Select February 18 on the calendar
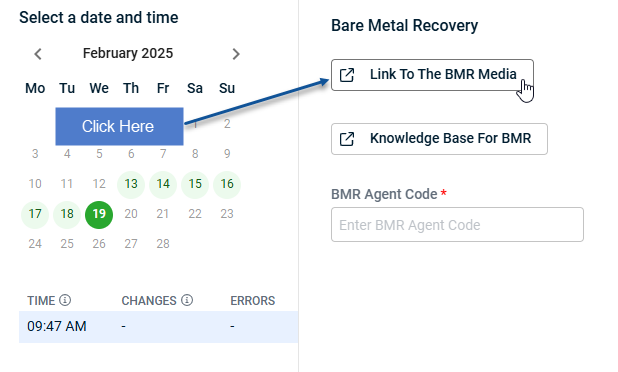Screen dimensions: 618x372 pos(67,214)
